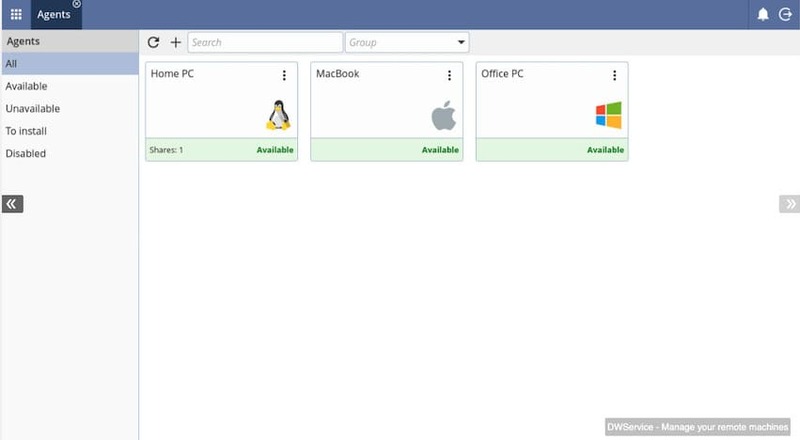Click Available status on Office PC

[606, 150]
